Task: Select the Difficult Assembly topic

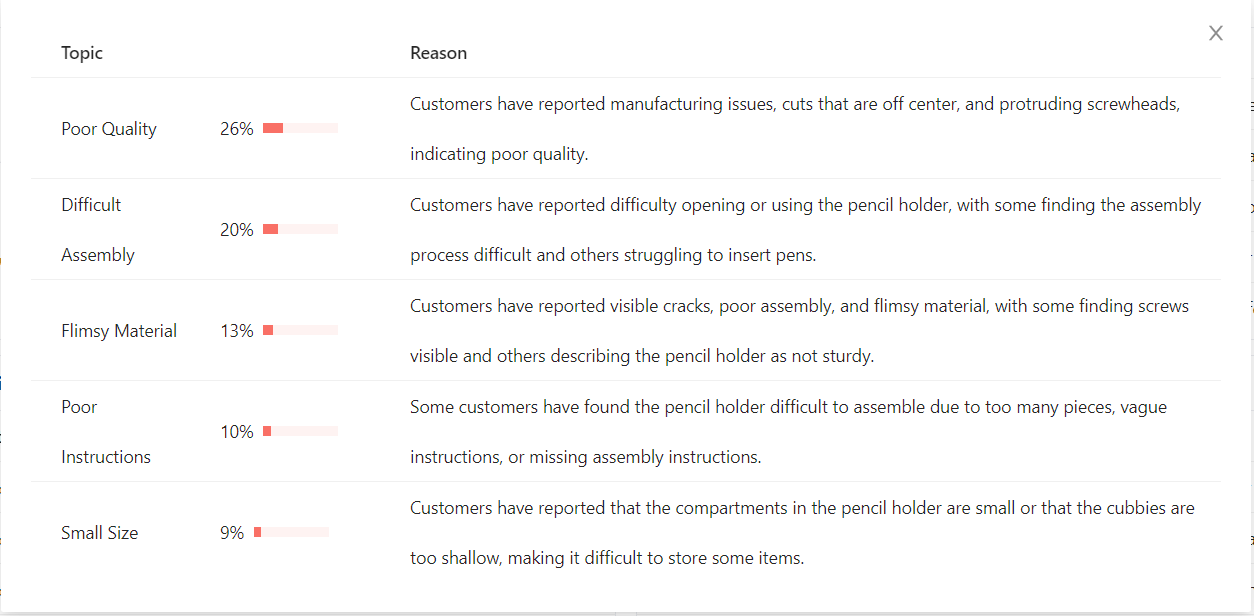Action: pyautogui.click(x=98, y=230)
